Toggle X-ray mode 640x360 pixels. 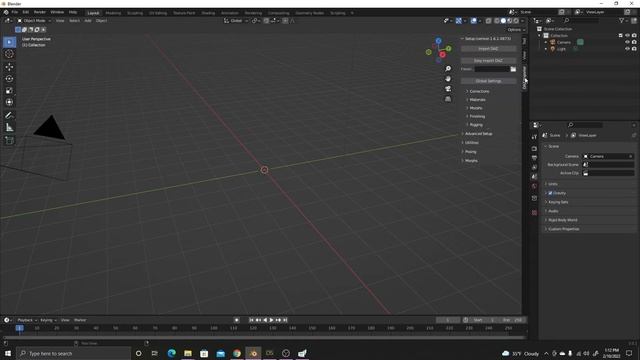point(488,21)
